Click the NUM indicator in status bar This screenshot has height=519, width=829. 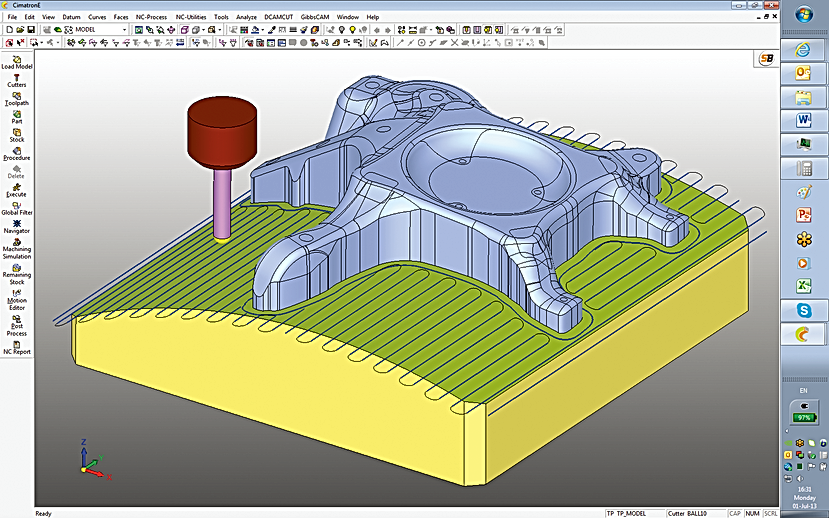tap(752, 513)
